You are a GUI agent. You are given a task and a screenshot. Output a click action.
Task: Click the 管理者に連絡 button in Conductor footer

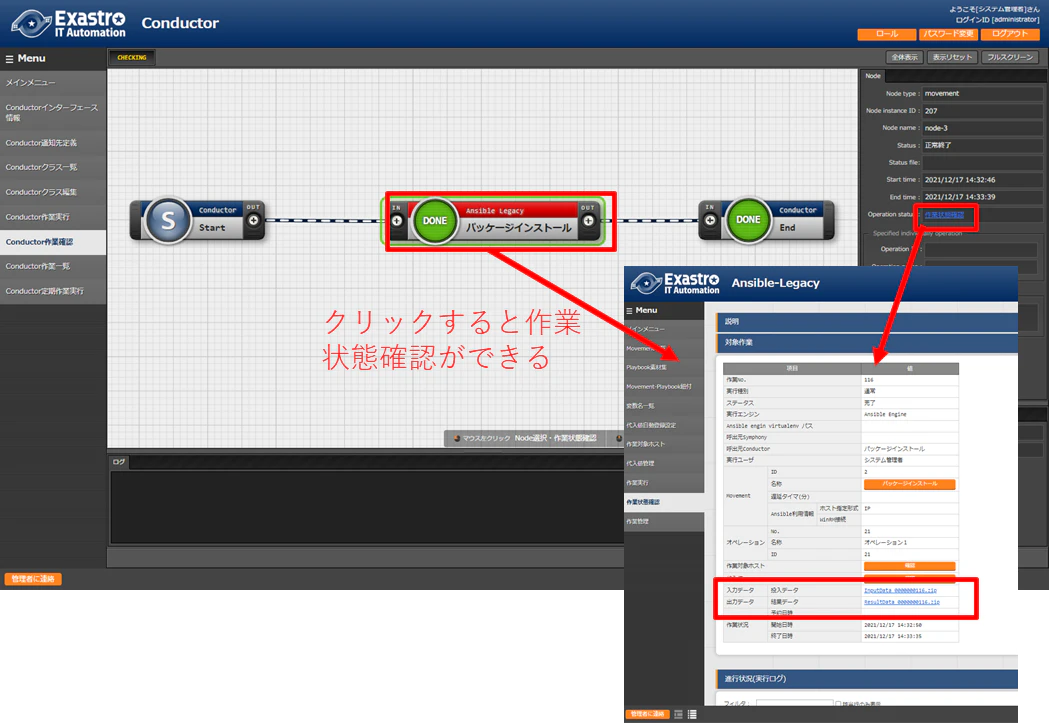coord(33,579)
